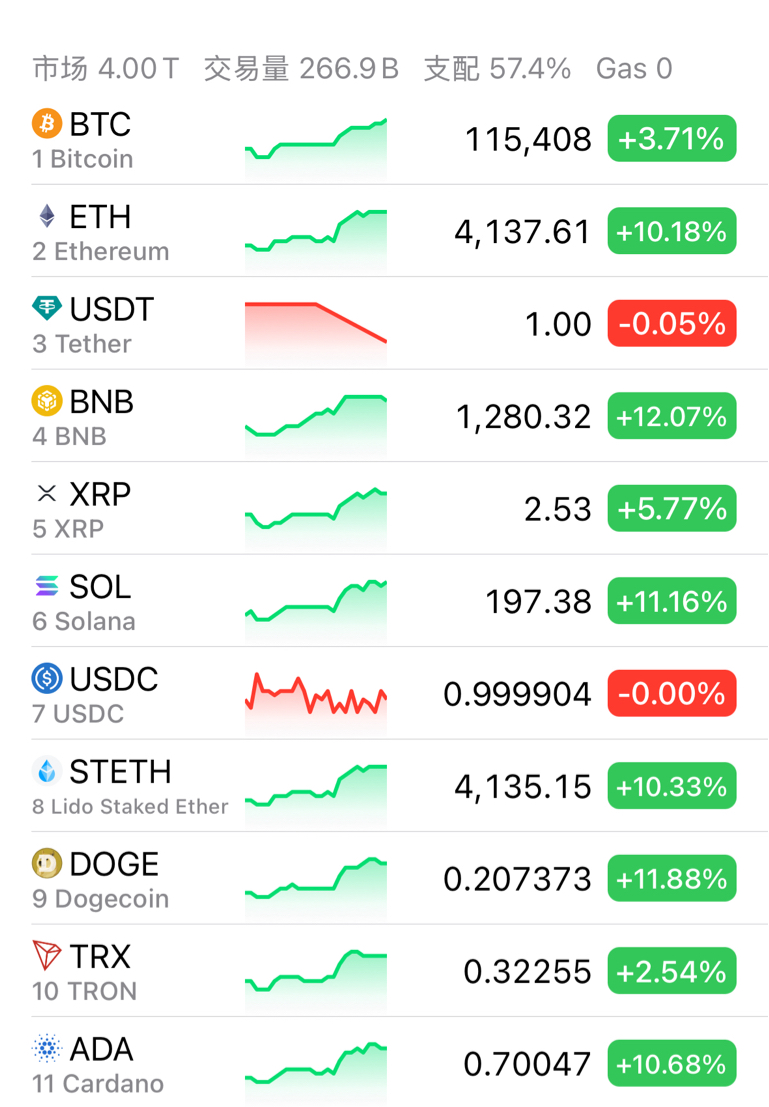Open the USDC red sparkline chart
The width and height of the screenshot is (769, 1107).
316,694
